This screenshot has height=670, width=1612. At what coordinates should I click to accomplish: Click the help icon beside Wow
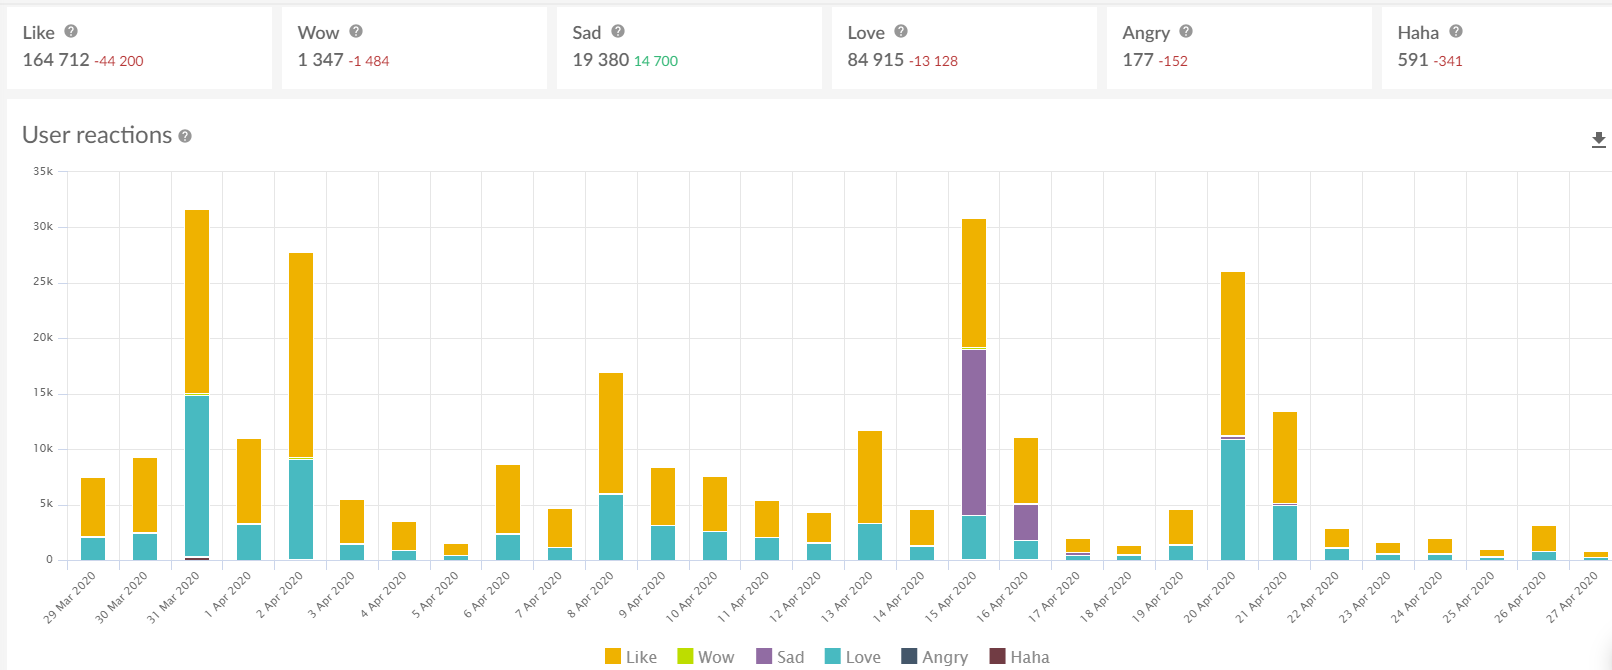tap(356, 32)
